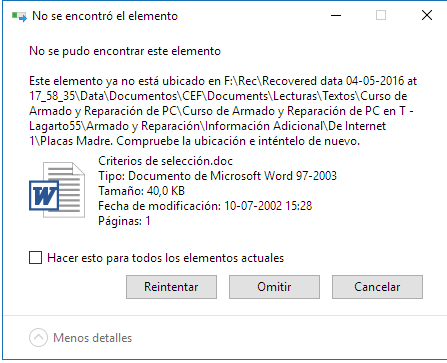Cancel the operation with the Cancelar button
This screenshot has height=363, width=447.
tap(377, 287)
